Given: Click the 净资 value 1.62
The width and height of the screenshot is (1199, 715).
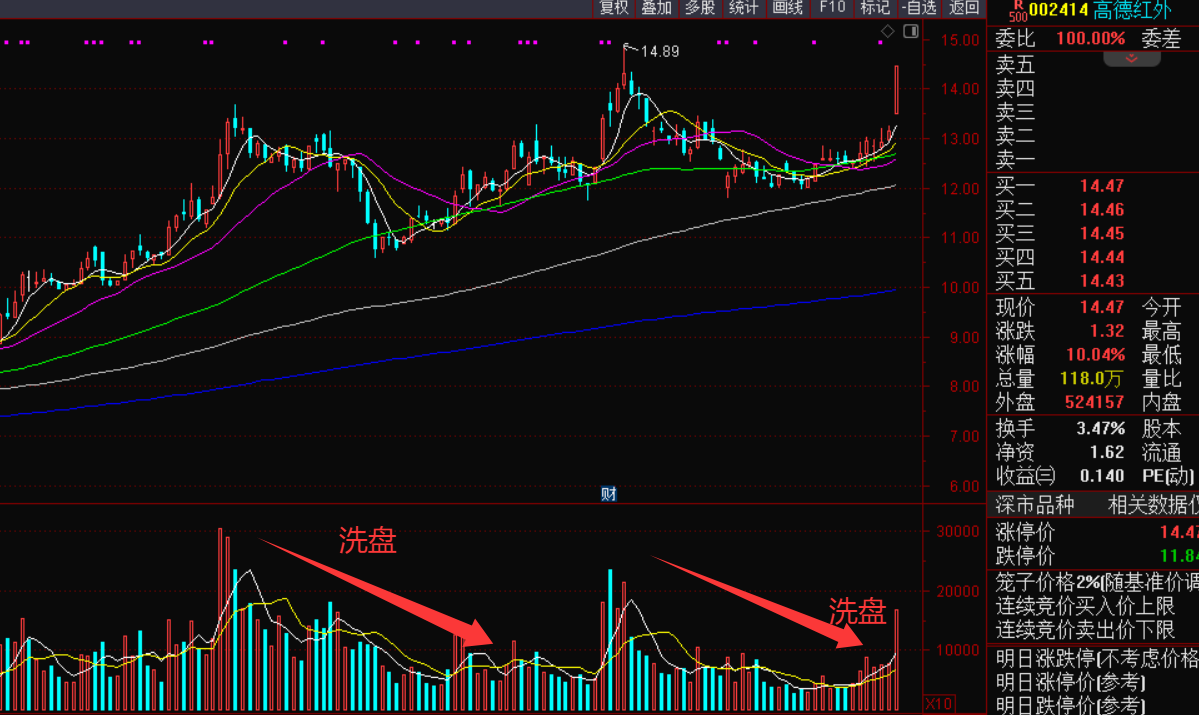Looking at the screenshot, I should 1106,452.
